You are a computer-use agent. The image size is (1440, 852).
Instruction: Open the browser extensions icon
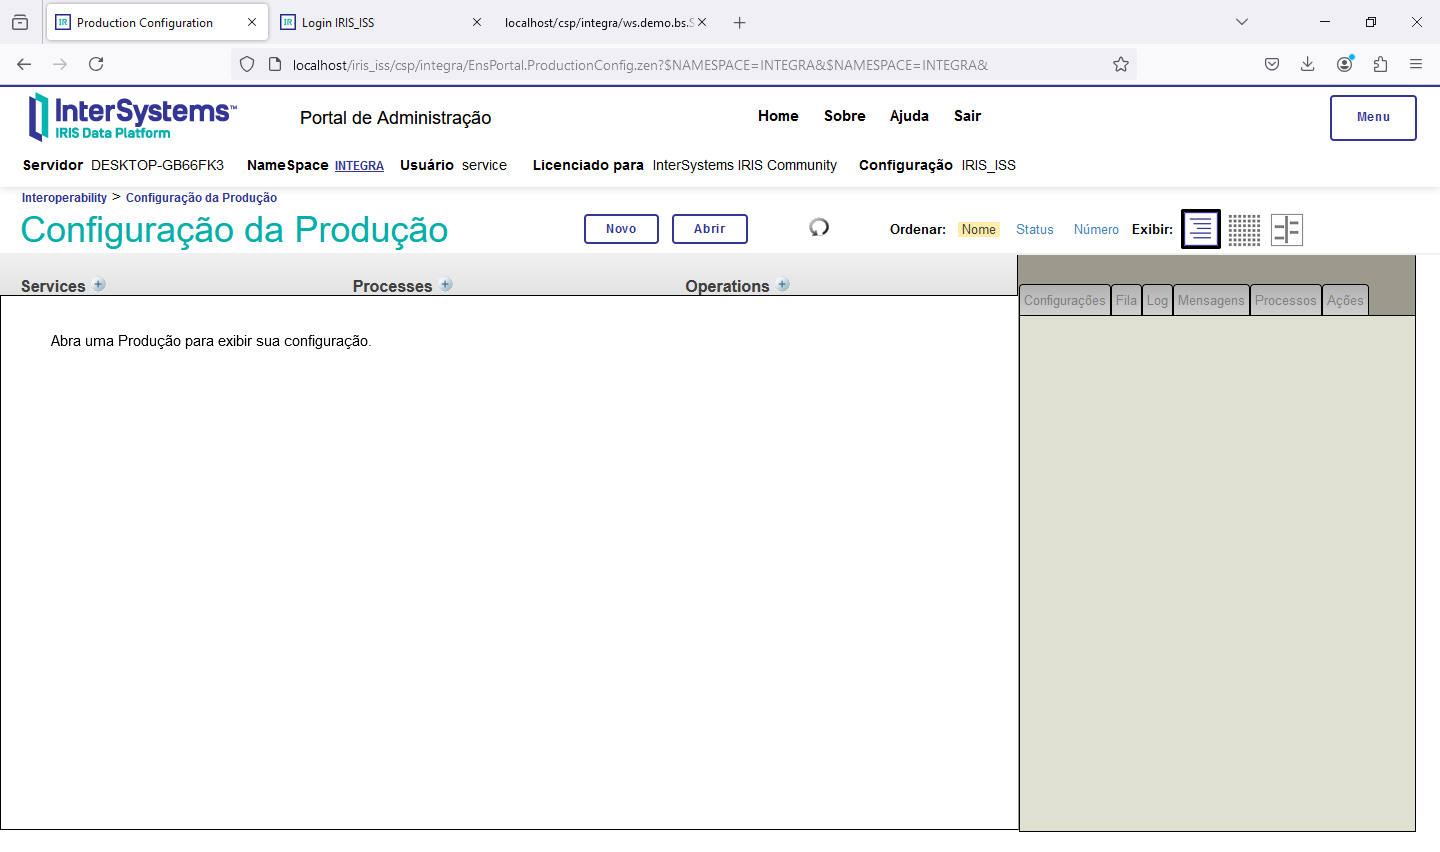1380,65
